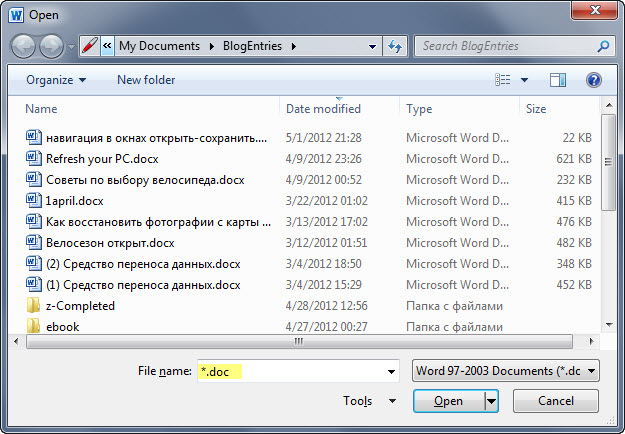Open the Tools menu
The height and width of the screenshot is (434, 625).
357,401
